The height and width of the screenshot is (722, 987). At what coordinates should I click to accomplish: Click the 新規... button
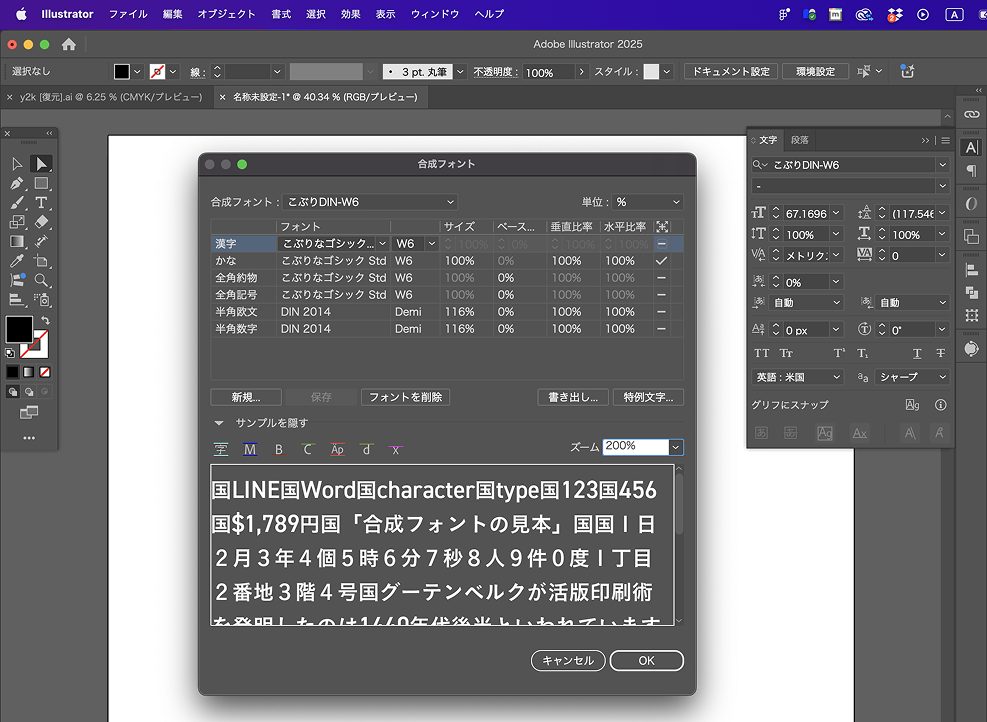(246, 397)
